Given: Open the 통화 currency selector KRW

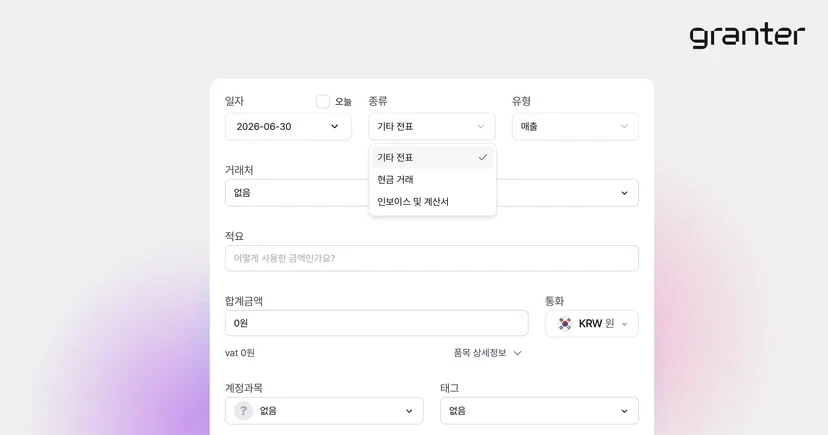Looking at the screenshot, I should (x=591, y=324).
